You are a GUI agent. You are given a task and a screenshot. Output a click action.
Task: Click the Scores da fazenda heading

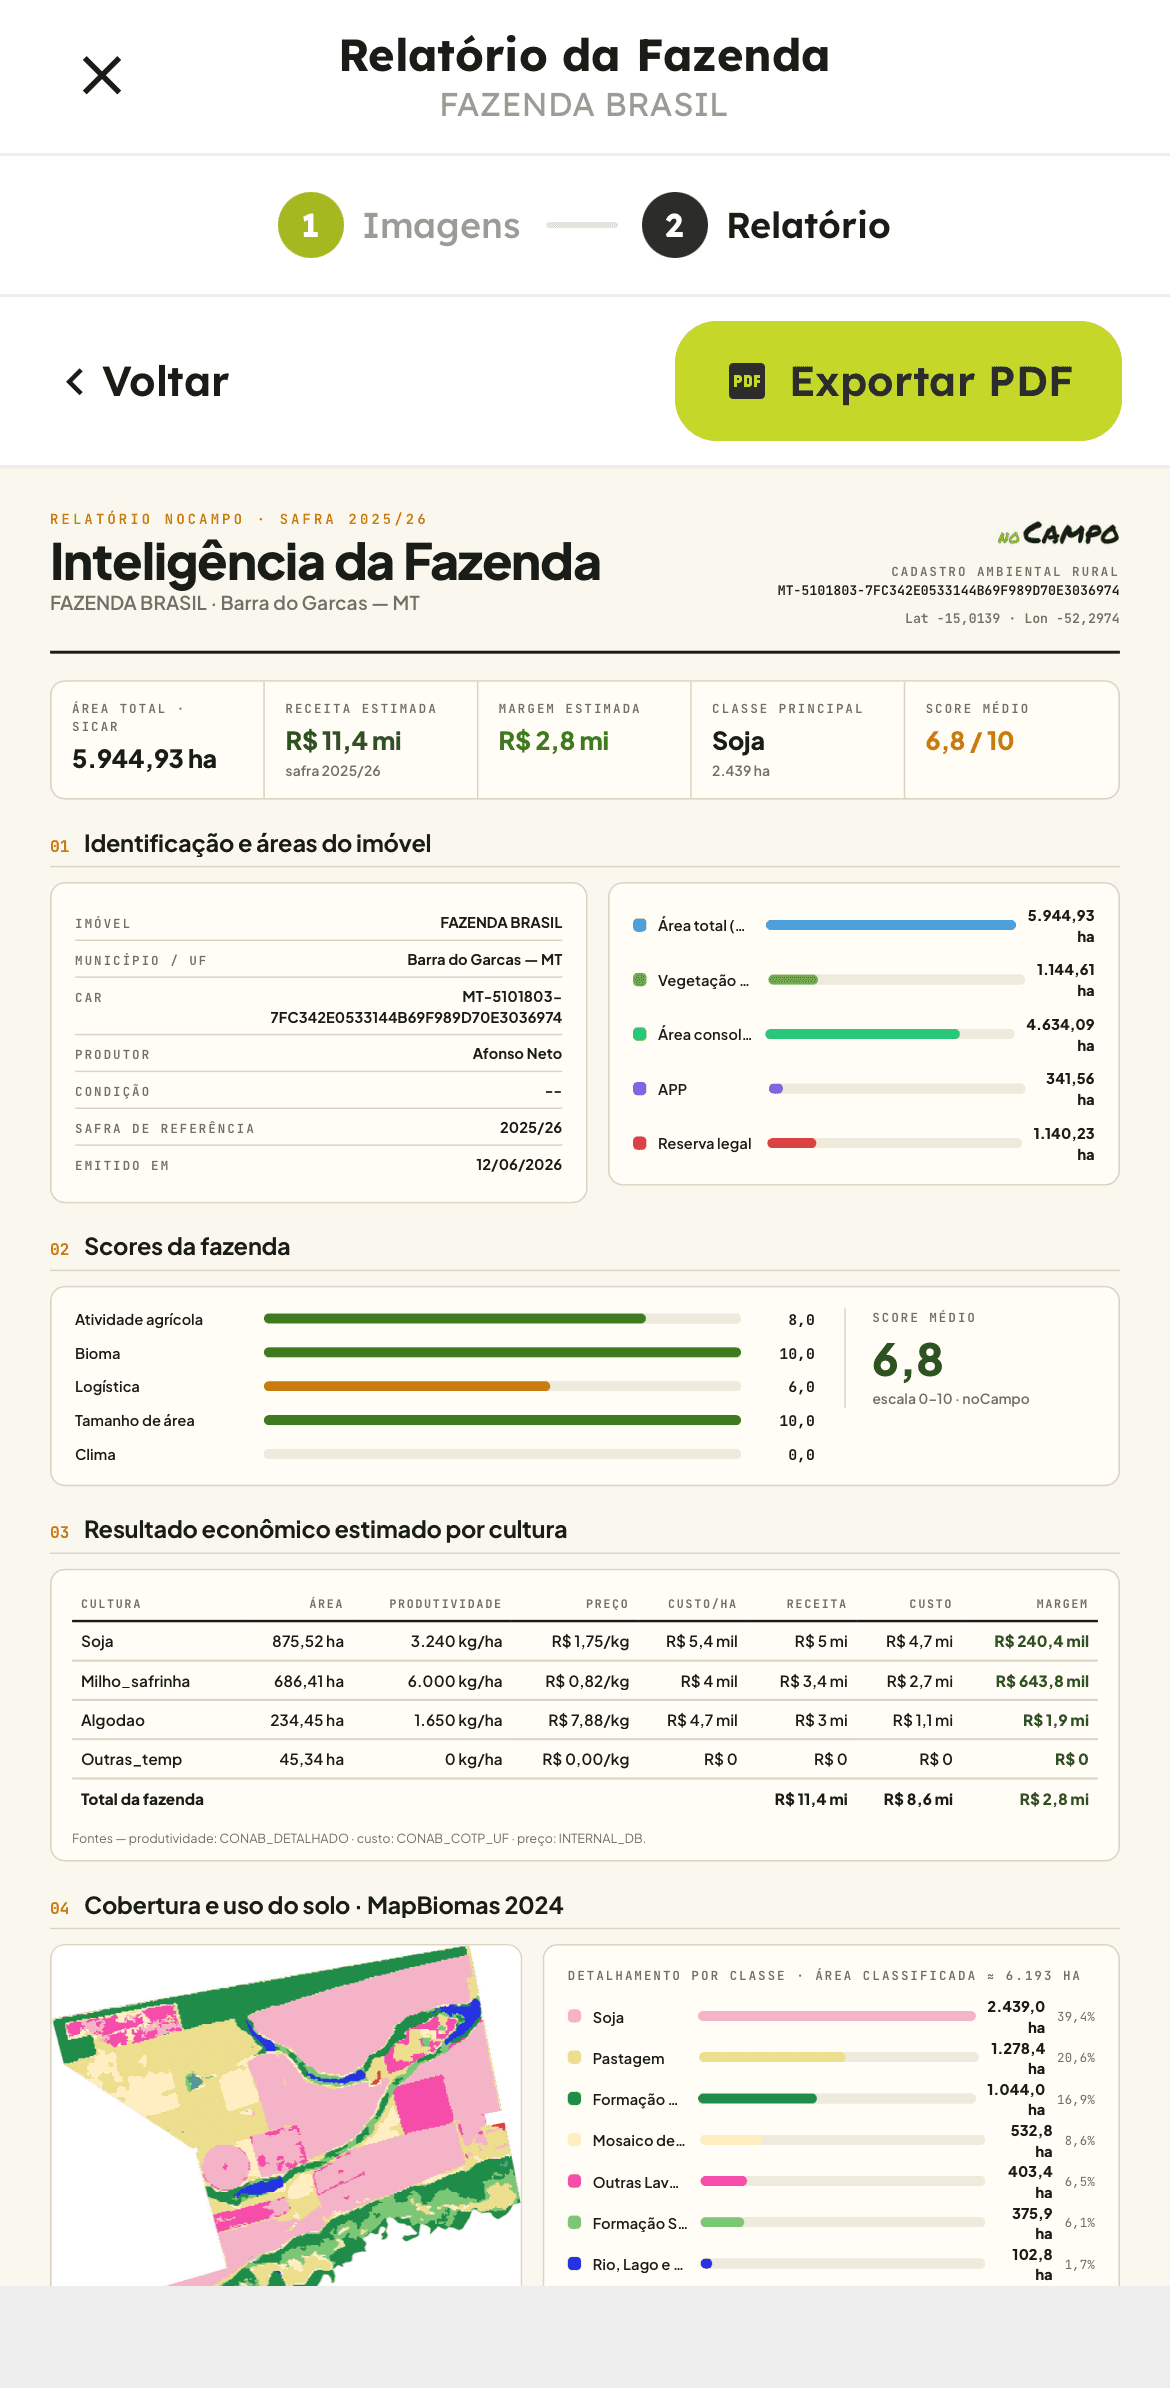coord(187,1247)
